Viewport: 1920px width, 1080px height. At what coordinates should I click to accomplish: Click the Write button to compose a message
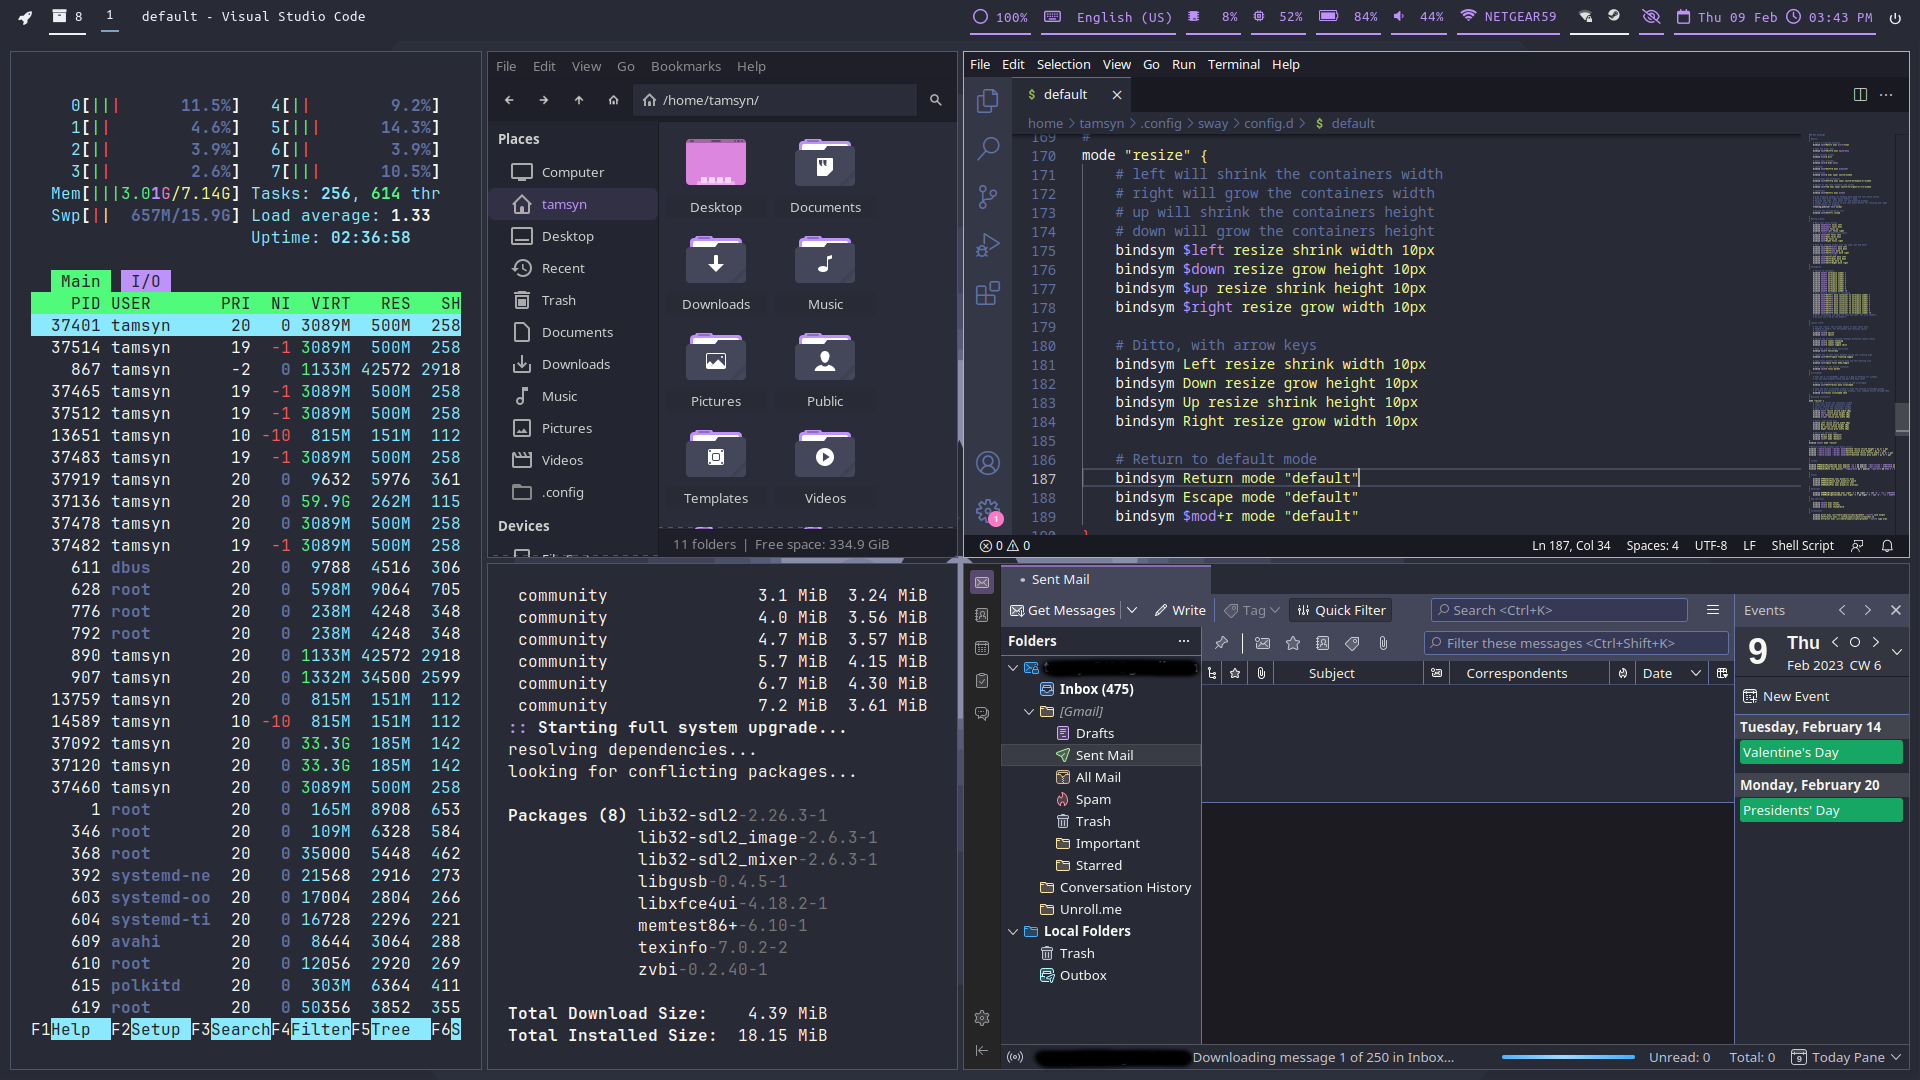point(1179,610)
